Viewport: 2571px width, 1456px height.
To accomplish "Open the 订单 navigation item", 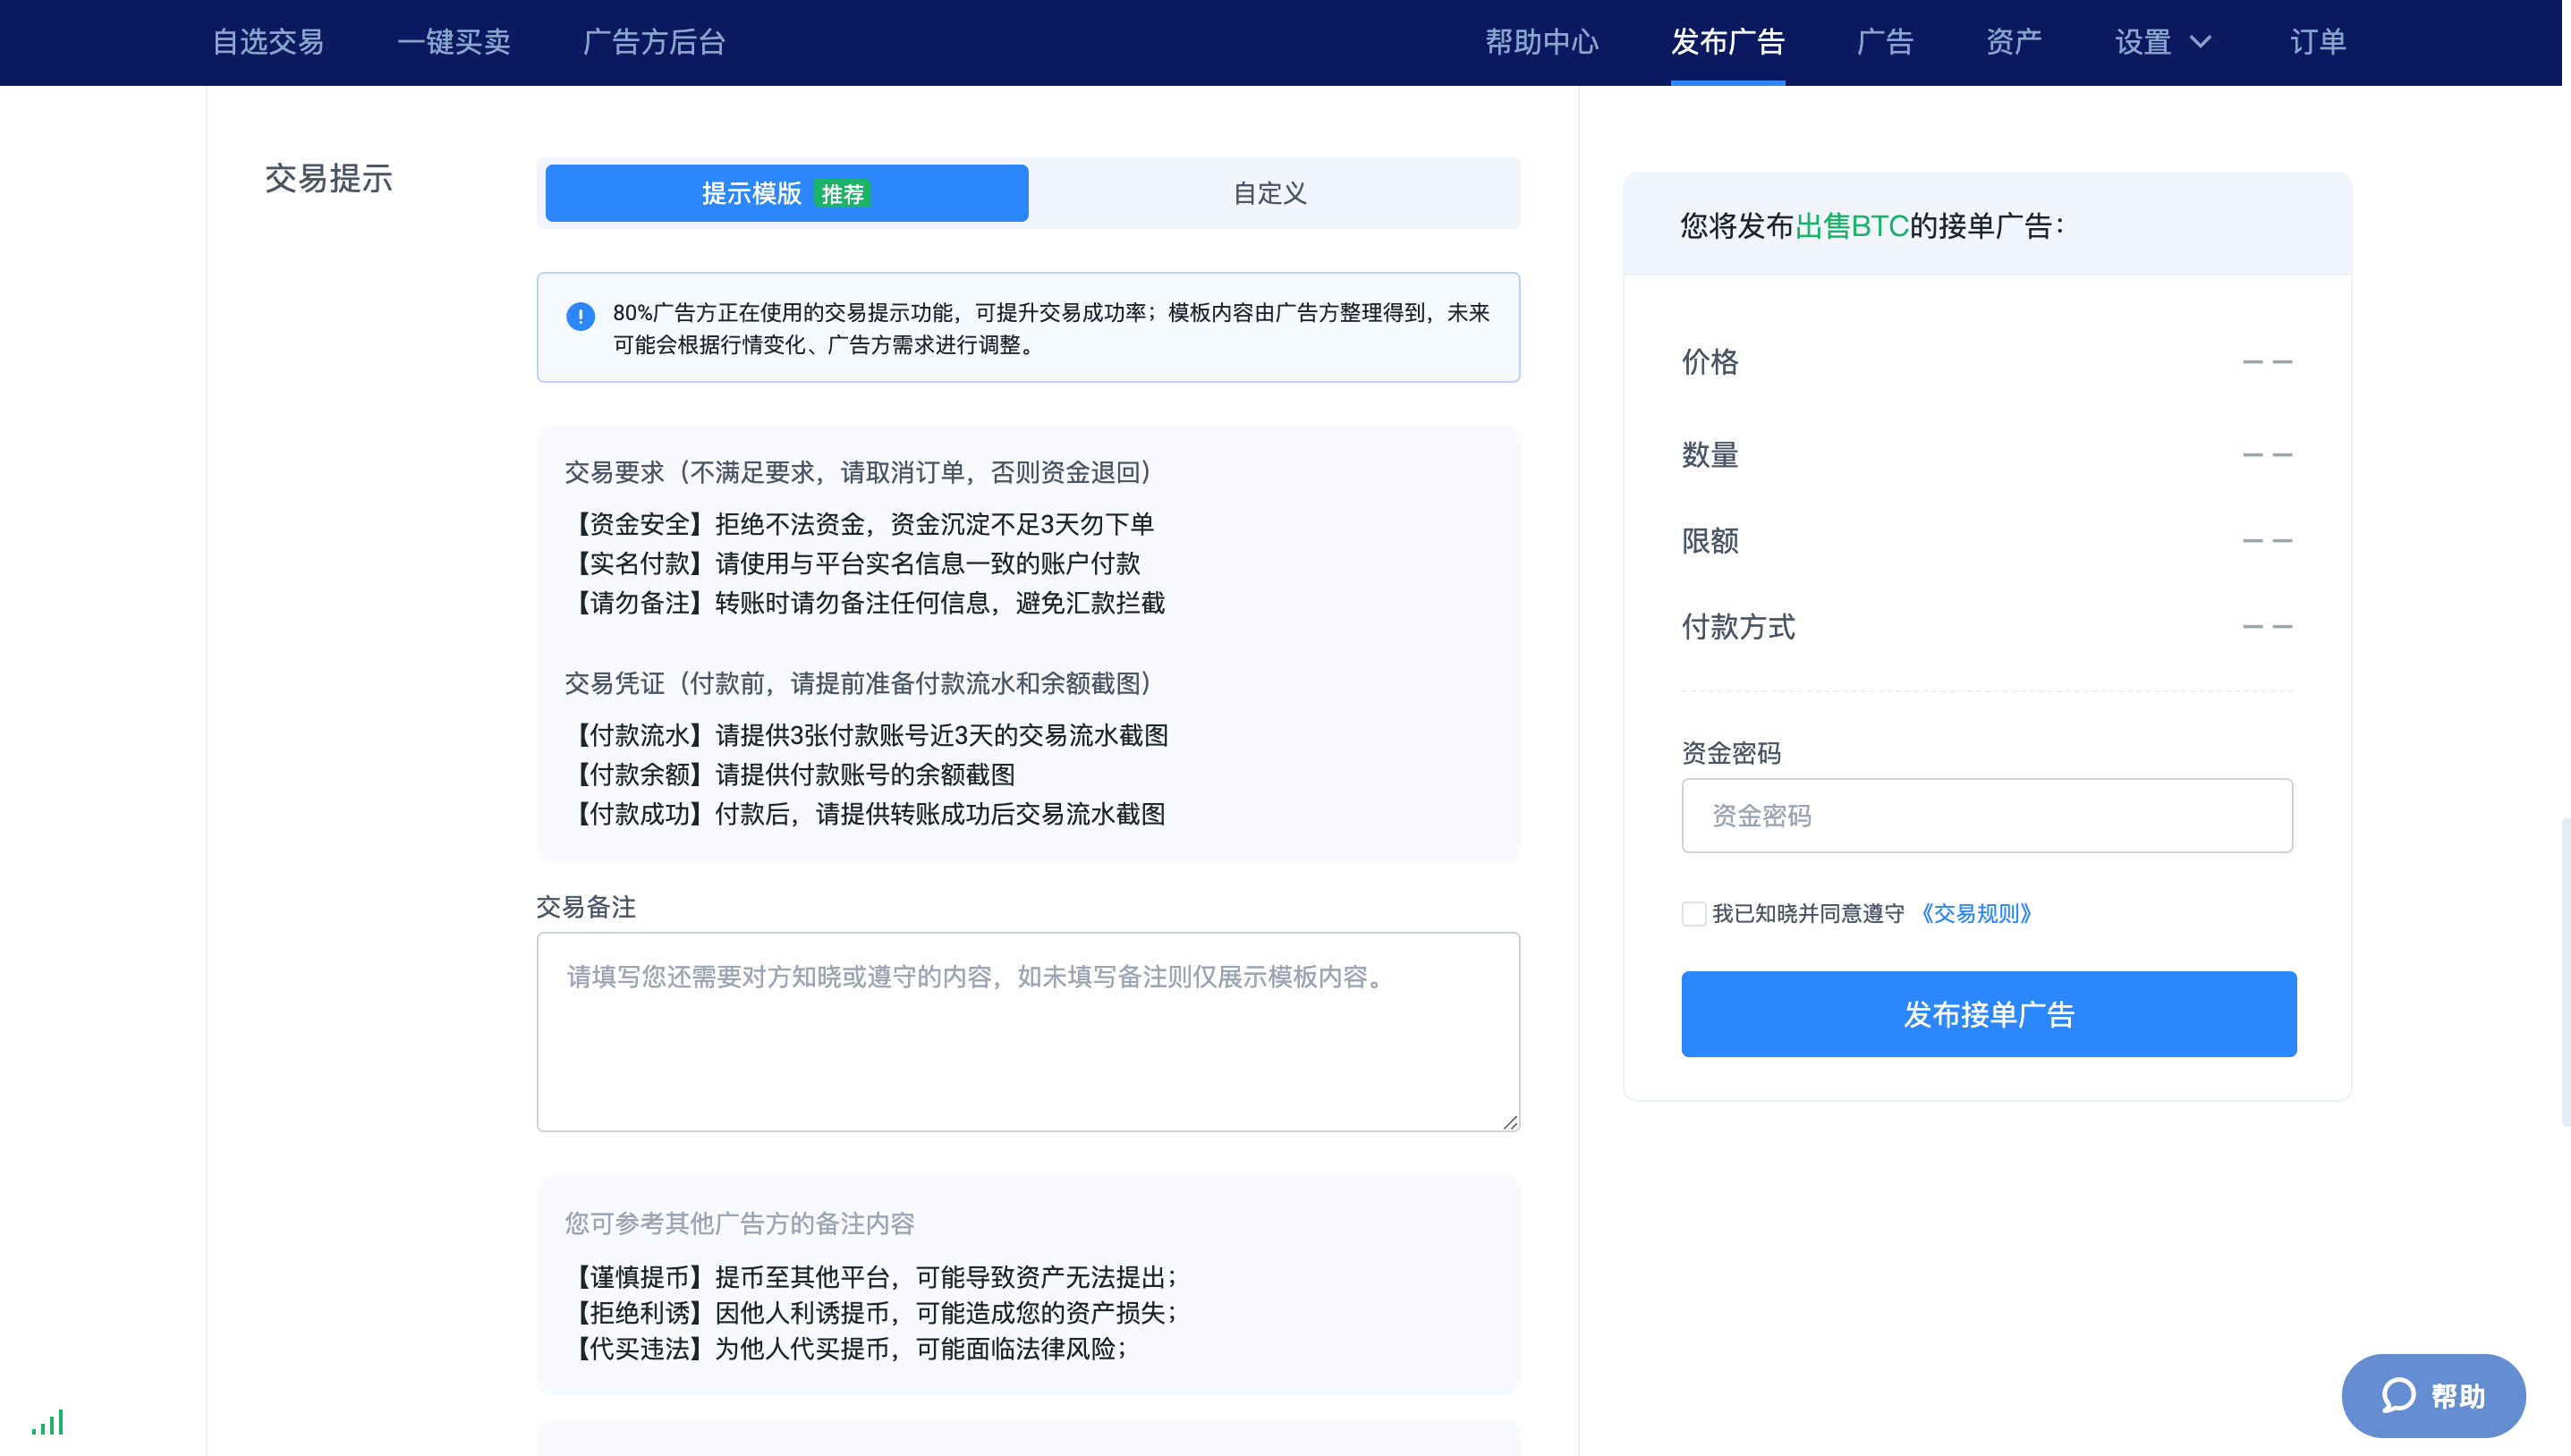I will tap(2317, 42).
